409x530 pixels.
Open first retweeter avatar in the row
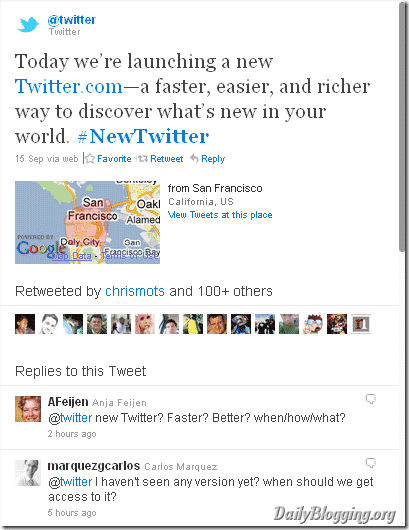click(25, 324)
